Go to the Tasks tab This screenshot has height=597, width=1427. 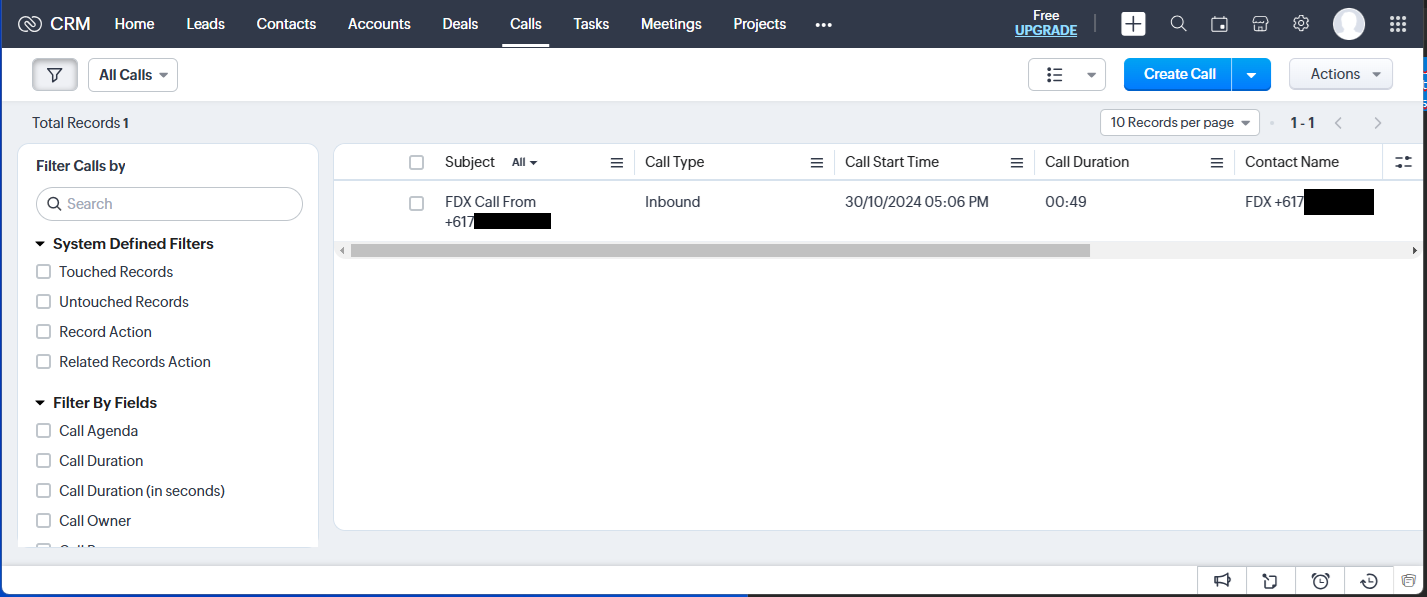(591, 24)
